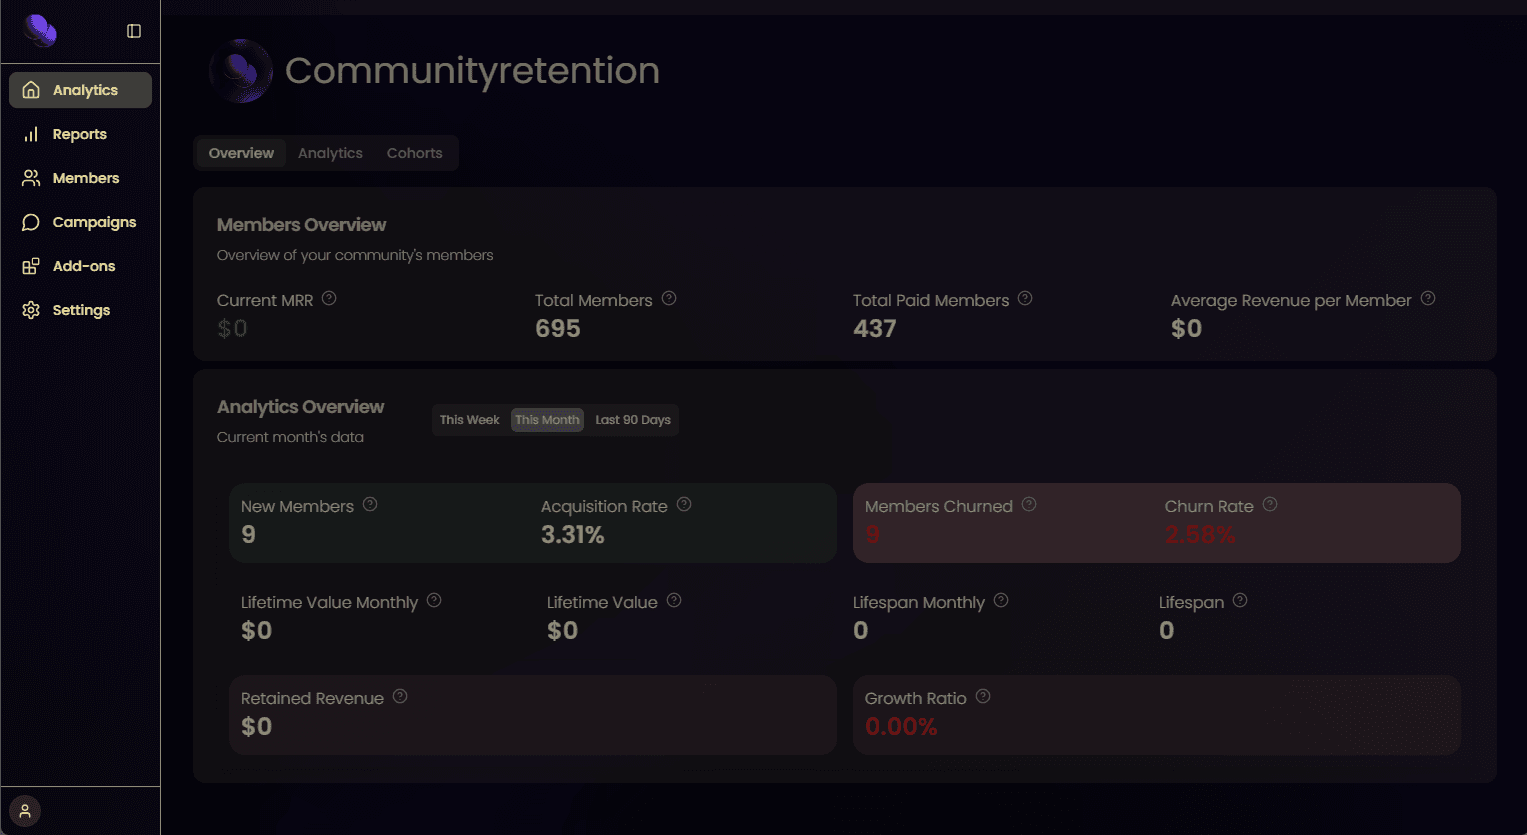Click the Growth Ratio value 0.00%

(901, 727)
